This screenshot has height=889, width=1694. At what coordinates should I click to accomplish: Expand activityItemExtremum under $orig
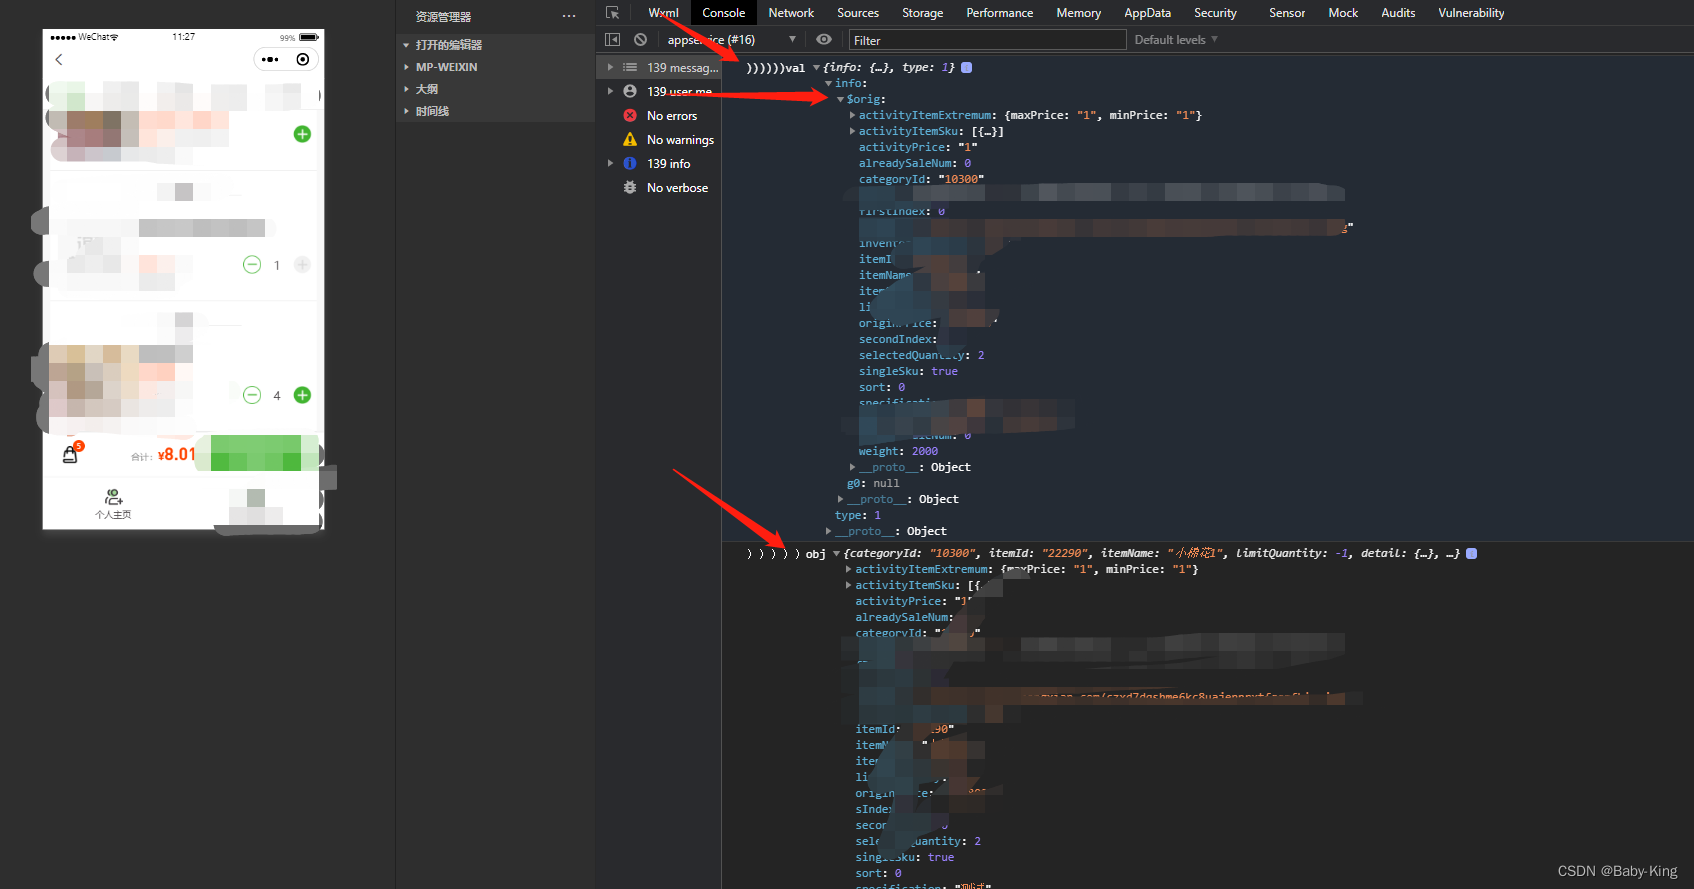[852, 116]
